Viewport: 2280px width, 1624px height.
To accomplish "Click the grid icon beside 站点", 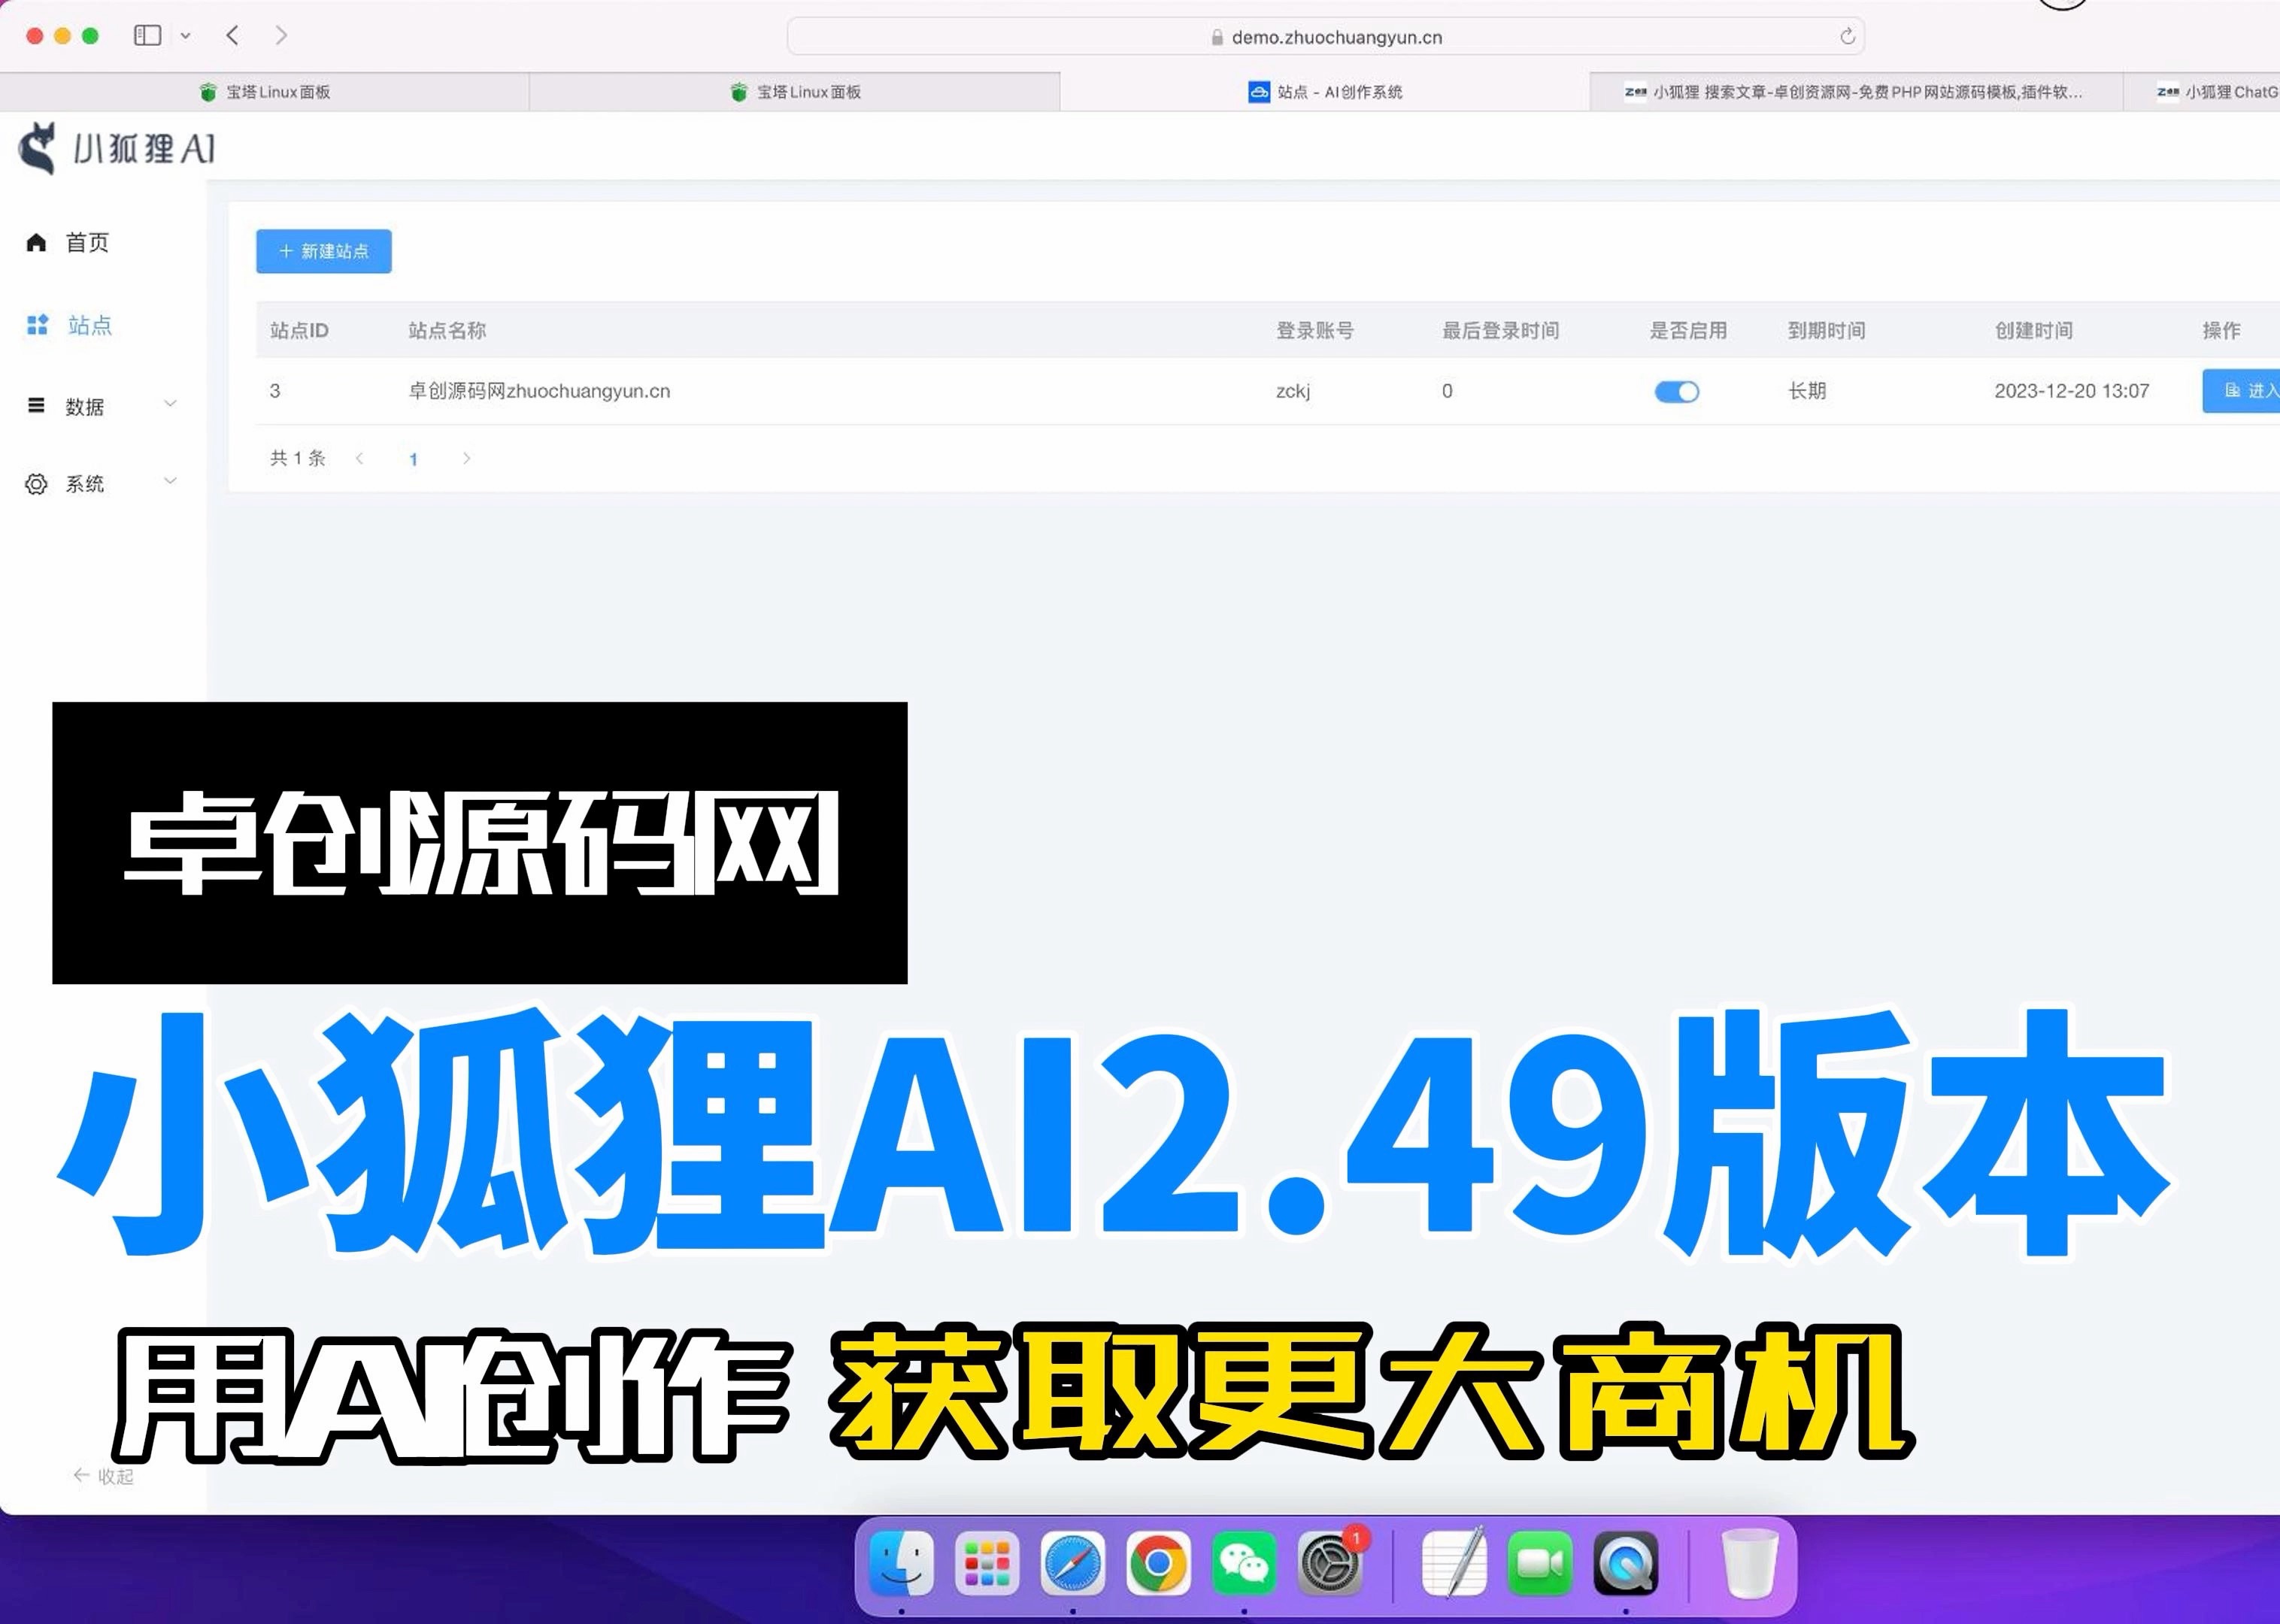I will point(37,325).
